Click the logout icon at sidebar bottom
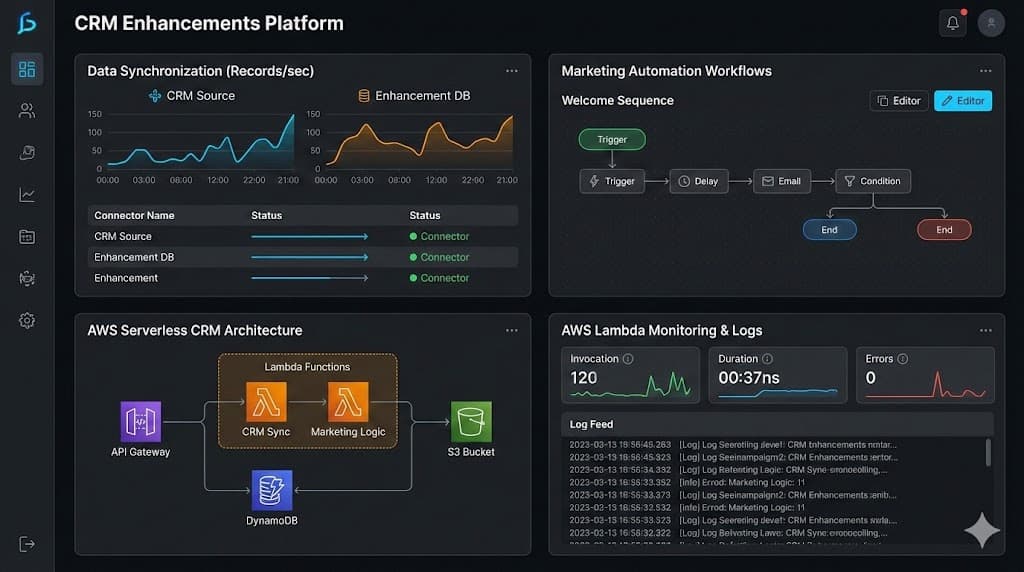Image resolution: width=1024 pixels, height=572 pixels. (x=27, y=543)
